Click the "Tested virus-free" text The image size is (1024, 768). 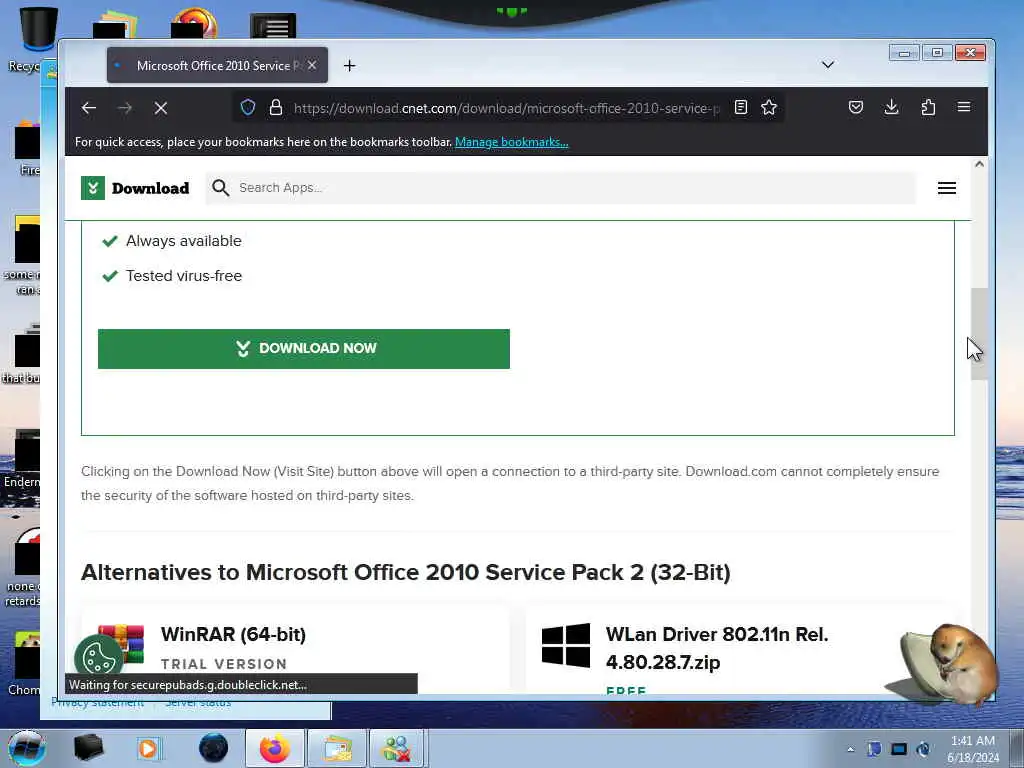[x=184, y=276]
